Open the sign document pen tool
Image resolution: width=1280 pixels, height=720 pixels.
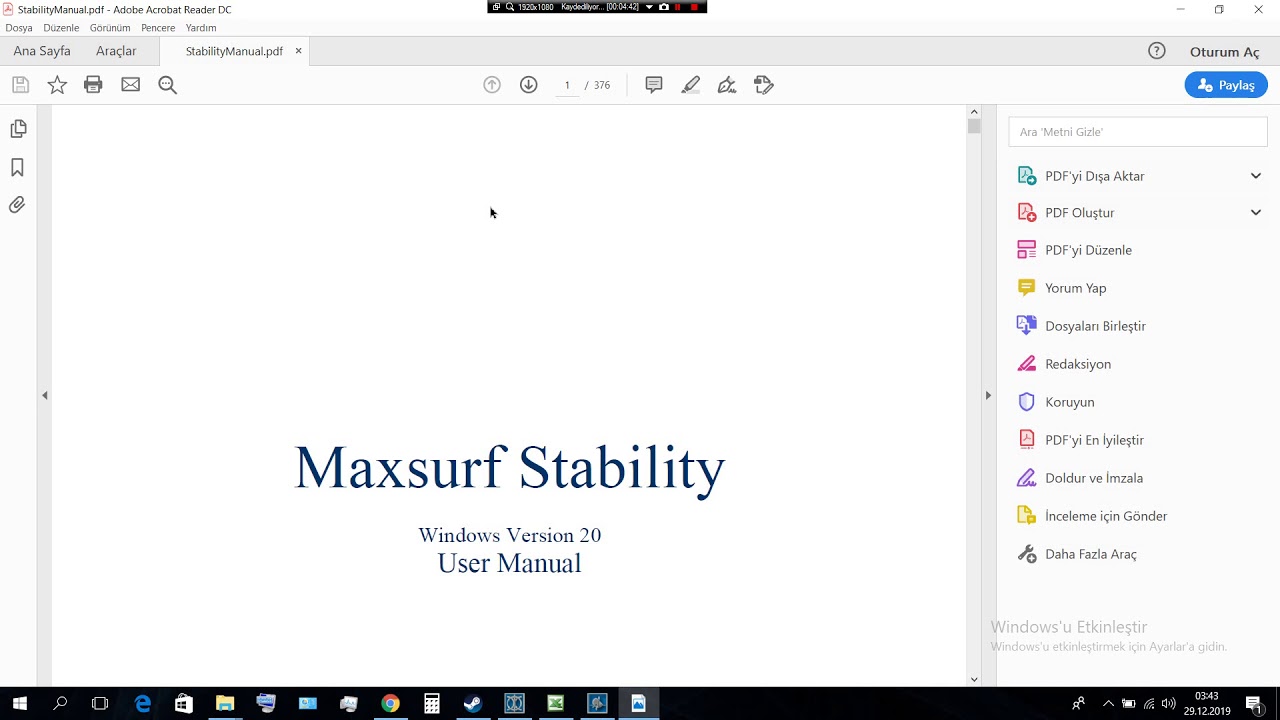(727, 85)
